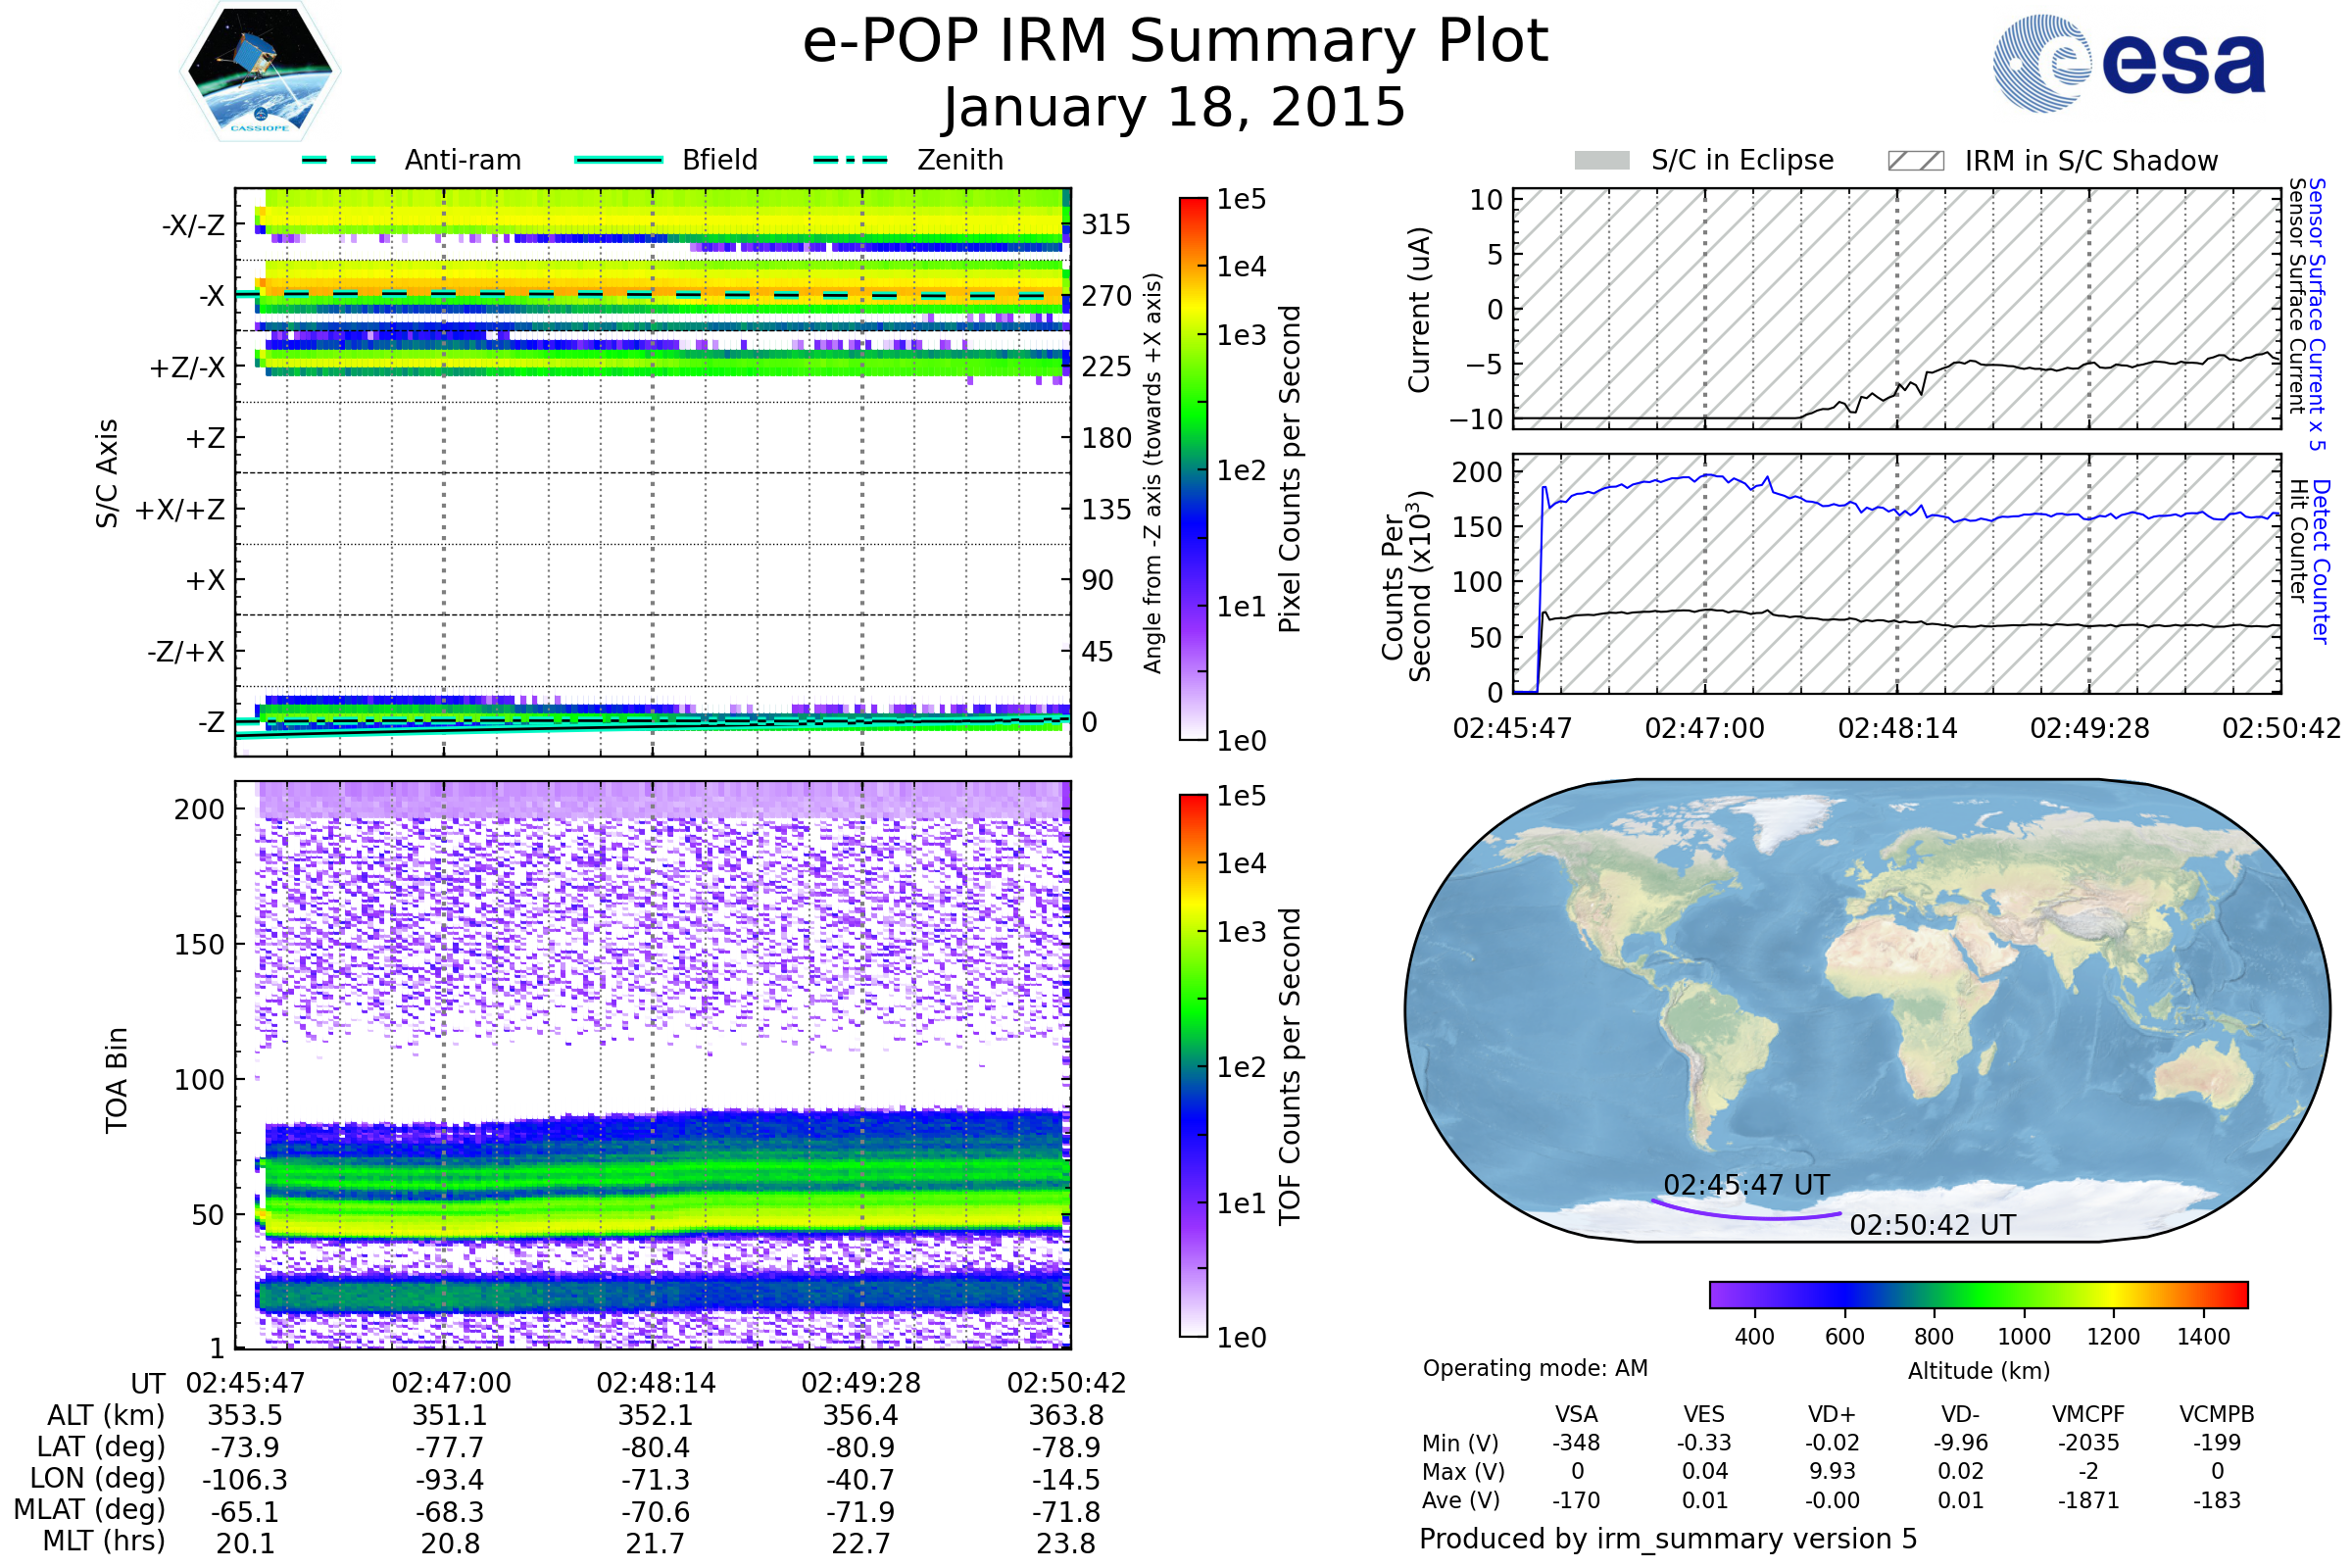Click the Anti-ram dashed legend line
The image size is (2352, 1568).
point(339,160)
